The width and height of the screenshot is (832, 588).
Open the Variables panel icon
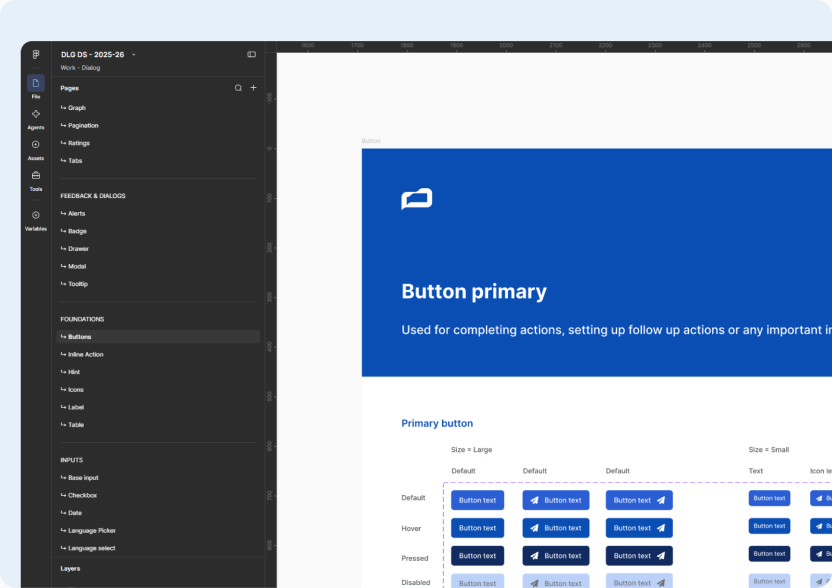(36, 215)
